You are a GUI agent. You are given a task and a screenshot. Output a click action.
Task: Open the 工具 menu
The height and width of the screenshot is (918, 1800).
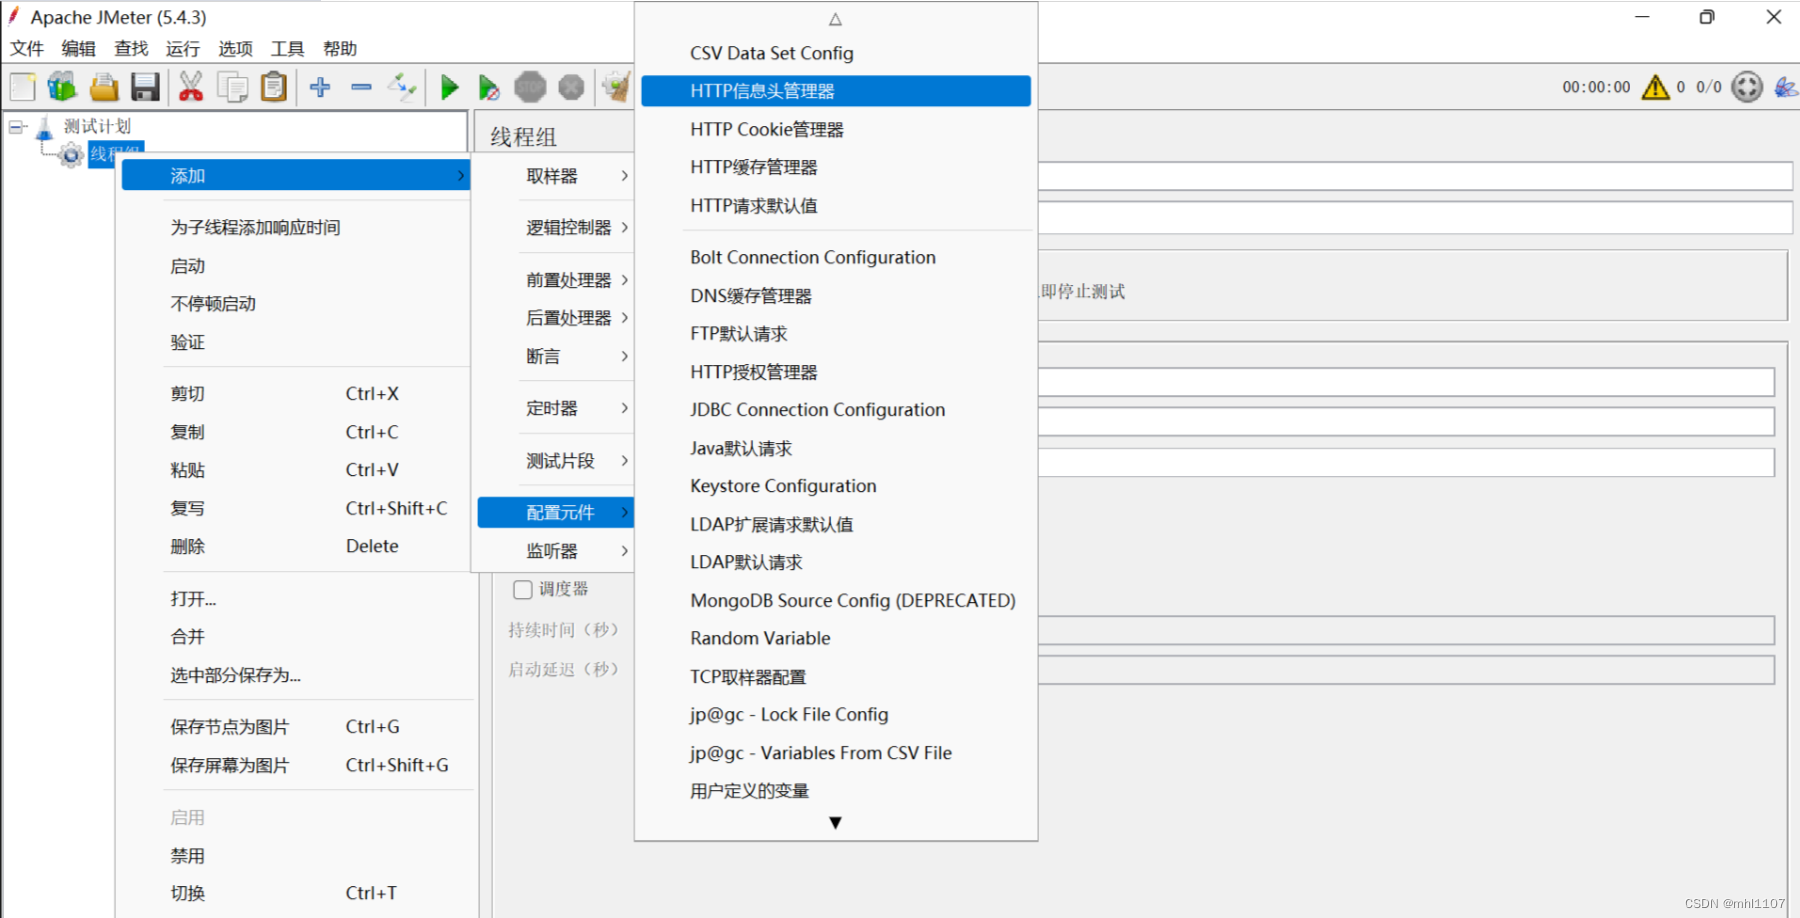click(x=287, y=49)
